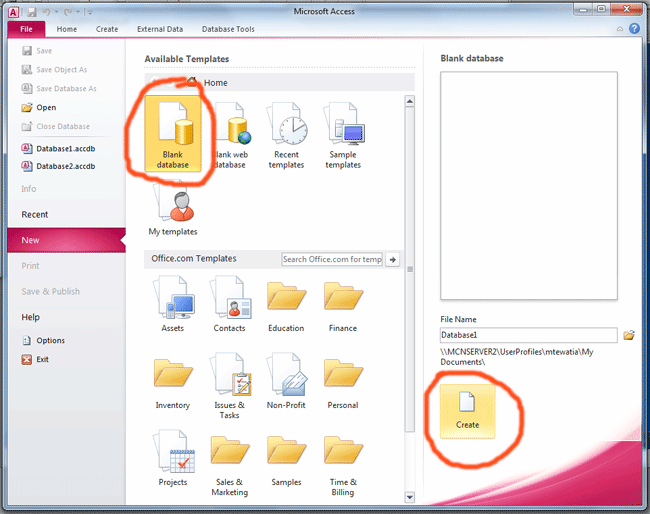Open Recent templates

[x=286, y=135]
